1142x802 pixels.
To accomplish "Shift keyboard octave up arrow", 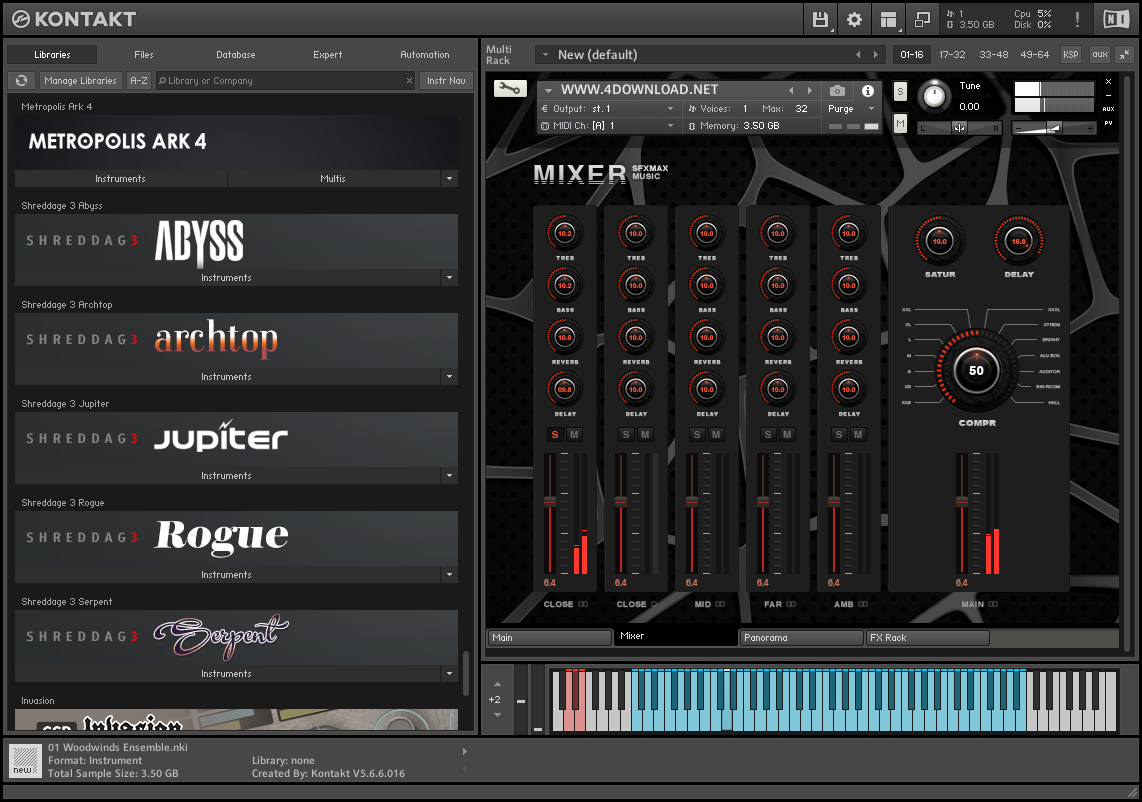I will (497, 684).
